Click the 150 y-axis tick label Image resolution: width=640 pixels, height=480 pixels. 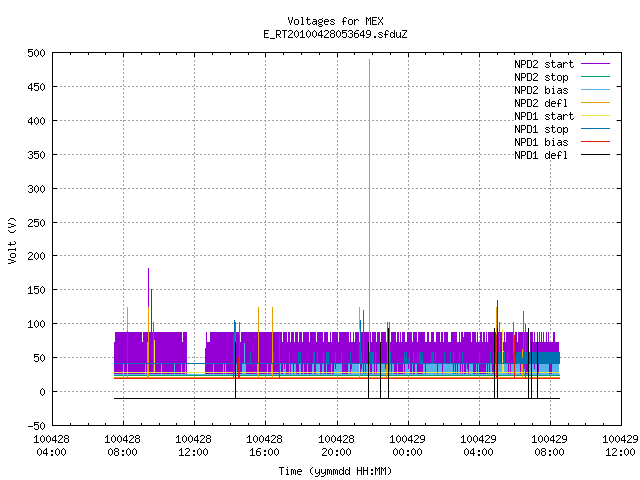(36, 290)
